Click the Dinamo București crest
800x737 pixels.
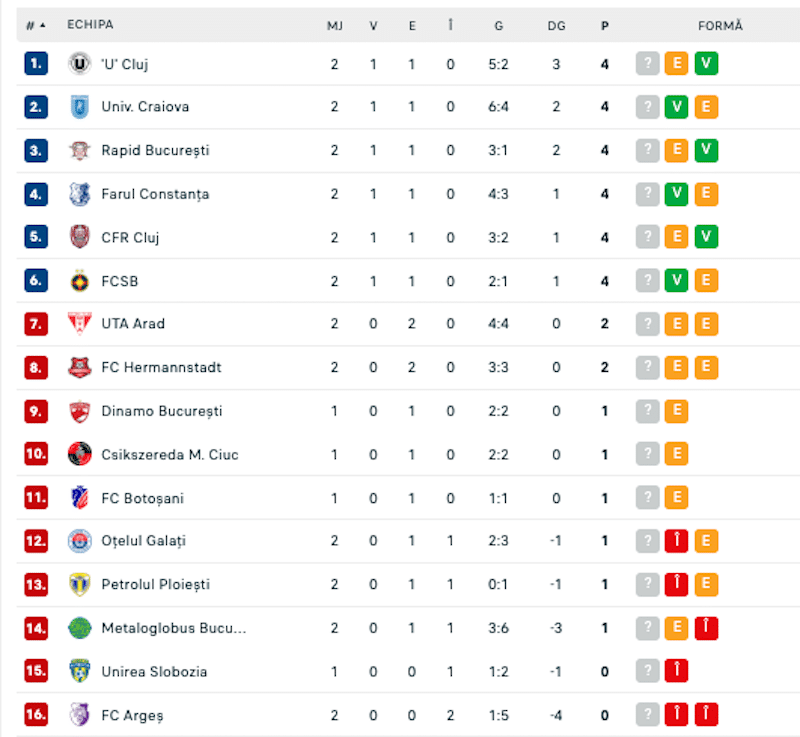(80, 411)
